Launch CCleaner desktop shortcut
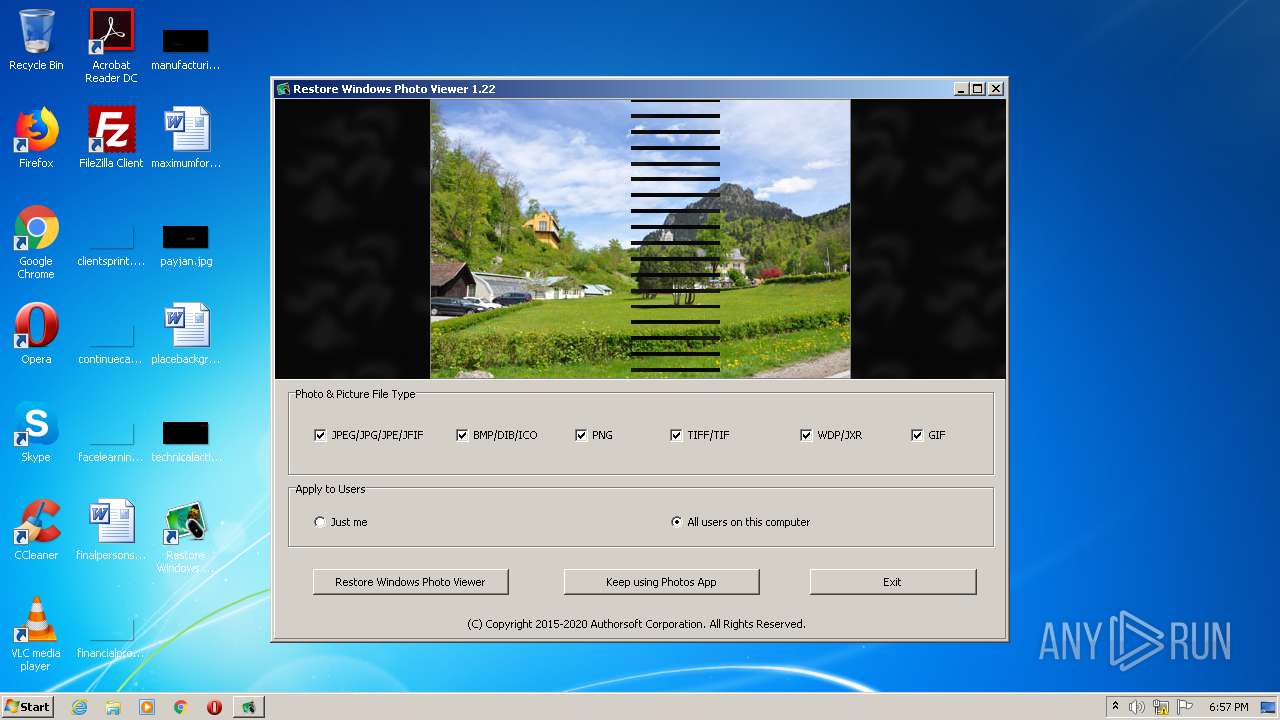Image resolution: width=1280 pixels, height=720 pixels. pos(36,530)
